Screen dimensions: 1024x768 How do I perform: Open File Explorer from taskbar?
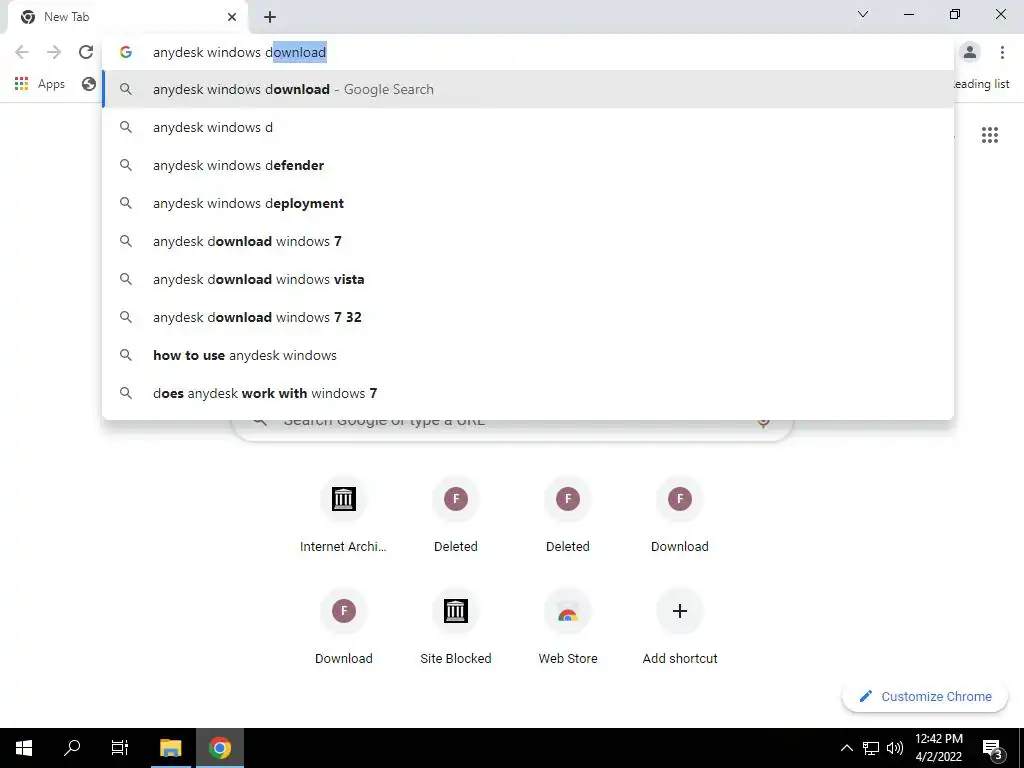point(170,748)
